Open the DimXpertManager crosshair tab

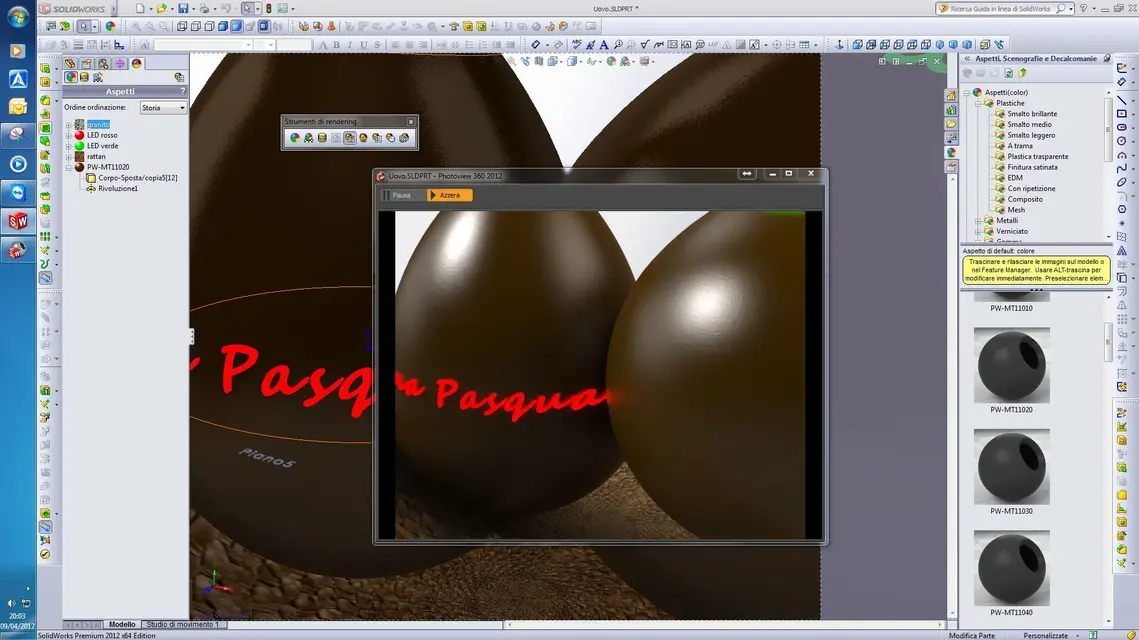point(120,64)
